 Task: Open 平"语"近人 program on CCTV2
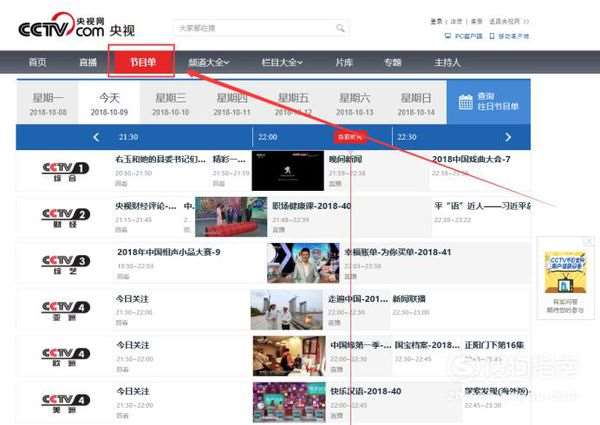(483, 206)
